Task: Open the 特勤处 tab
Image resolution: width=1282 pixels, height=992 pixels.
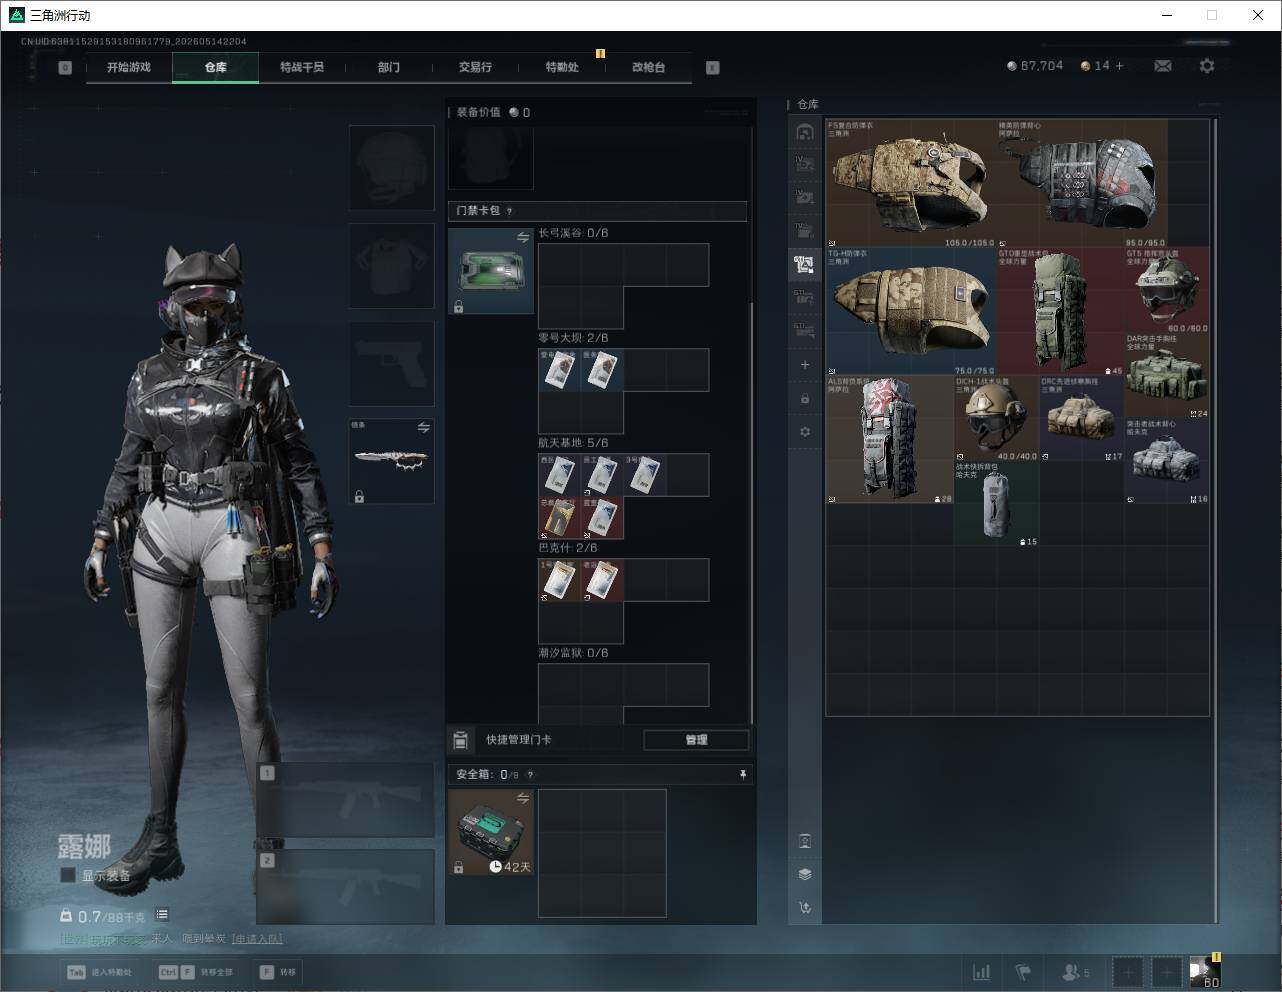Action: 562,67
